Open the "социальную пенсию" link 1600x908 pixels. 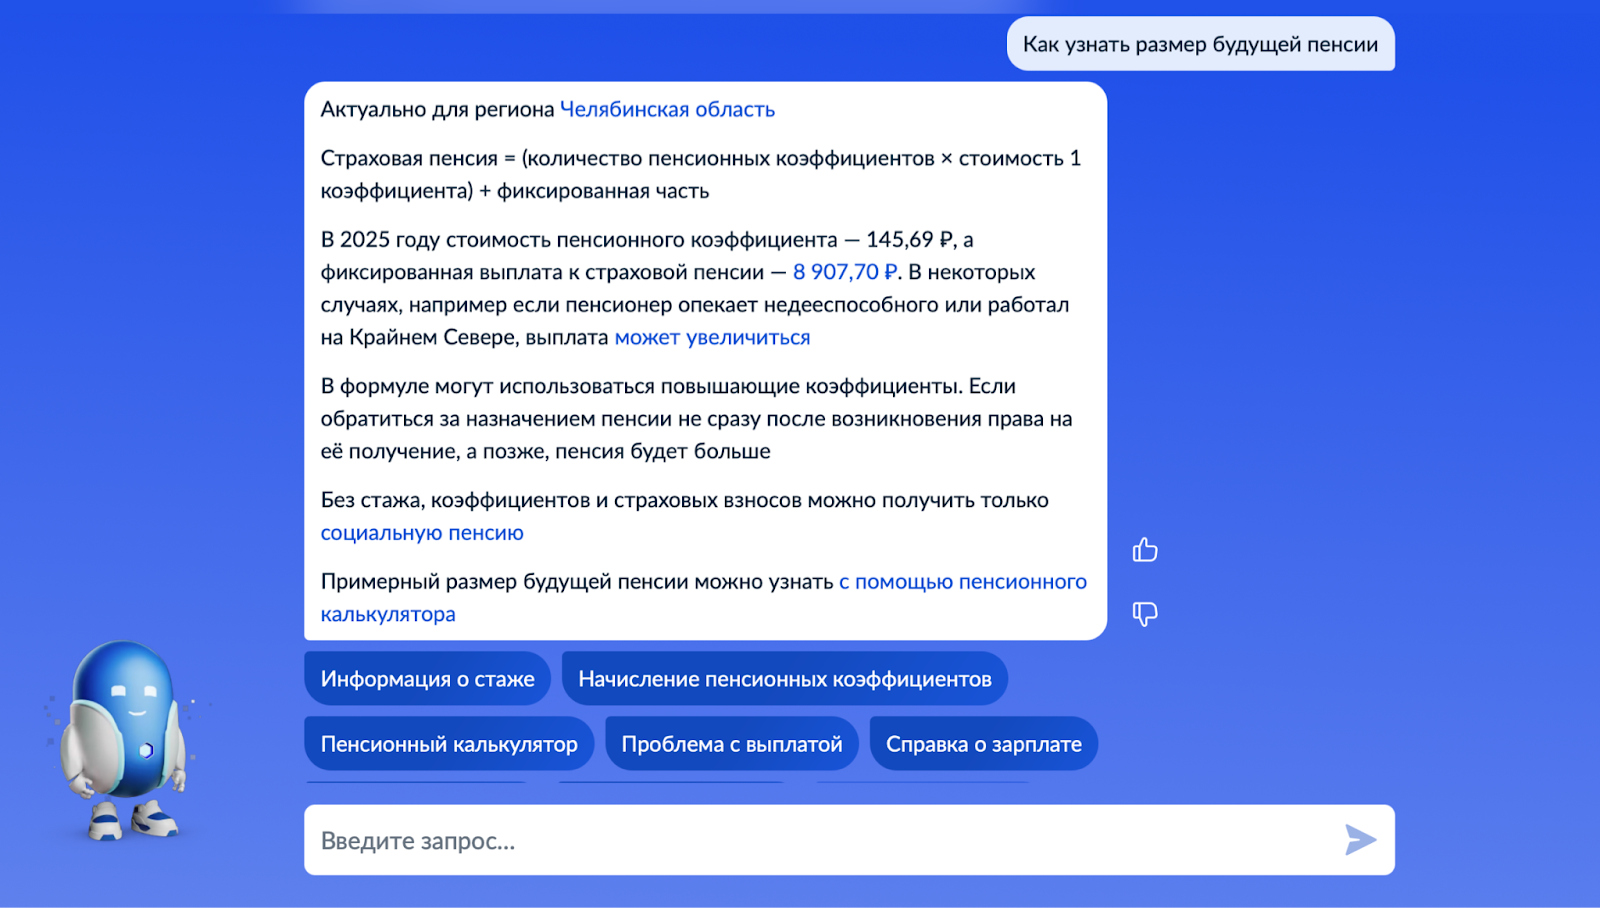(422, 533)
